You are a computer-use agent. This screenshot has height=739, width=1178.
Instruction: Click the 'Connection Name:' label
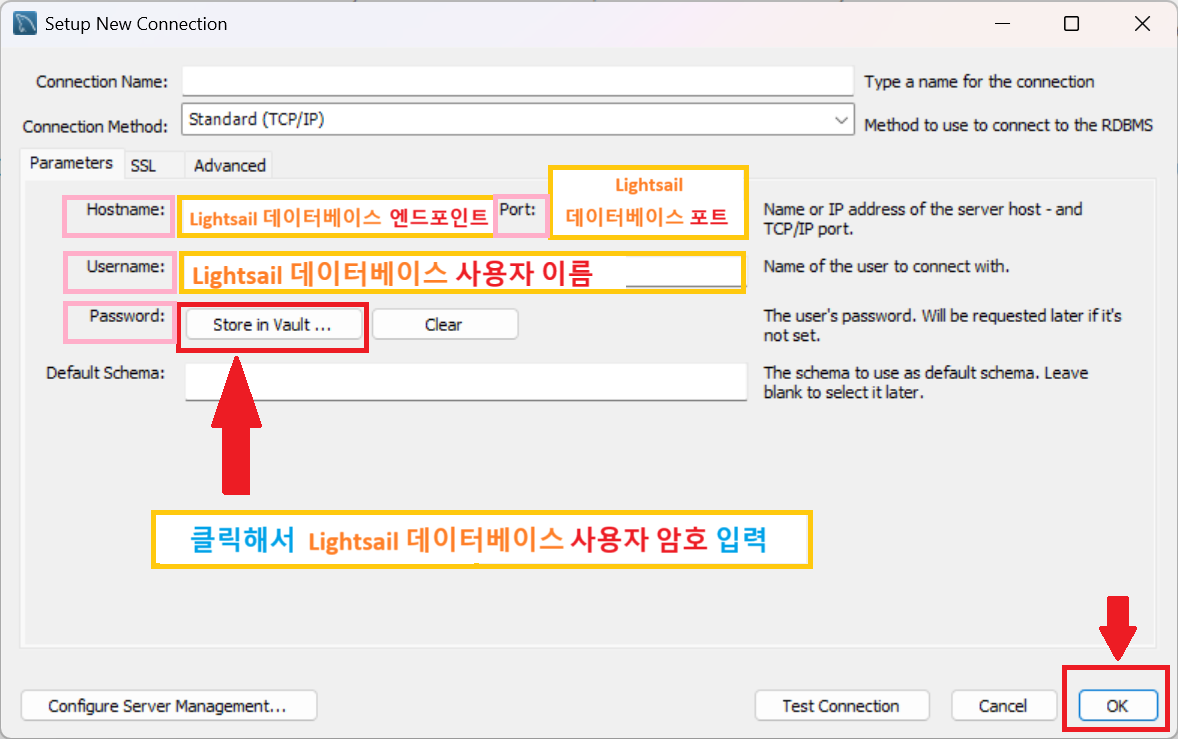point(102,82)
